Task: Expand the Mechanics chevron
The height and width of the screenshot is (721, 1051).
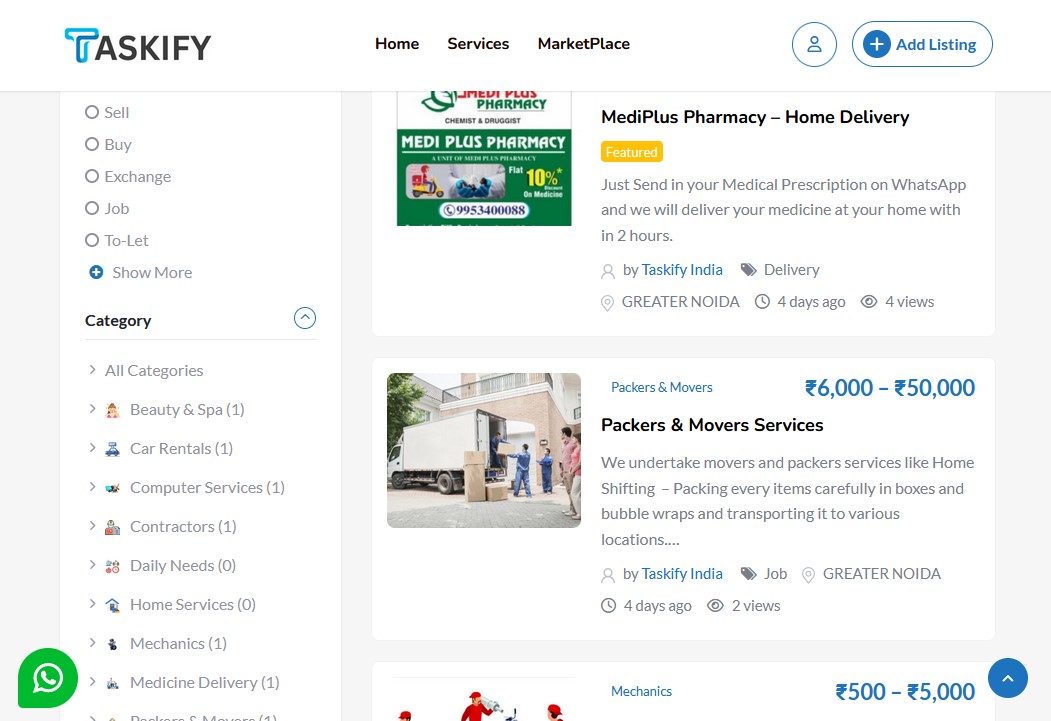Action: pos(92,642)
